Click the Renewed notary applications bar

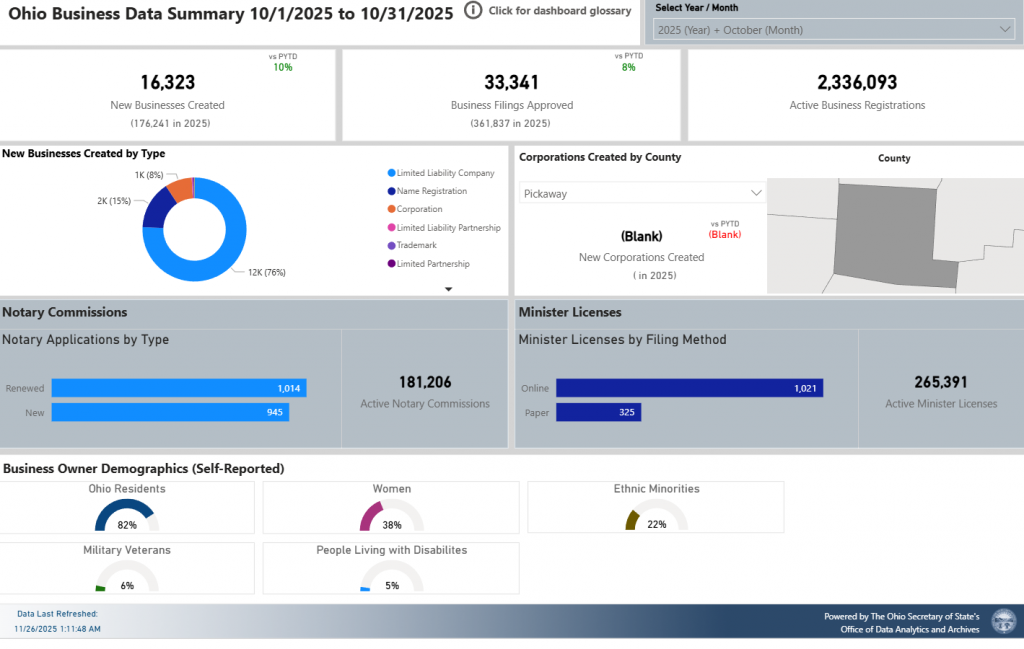(178, 388)
